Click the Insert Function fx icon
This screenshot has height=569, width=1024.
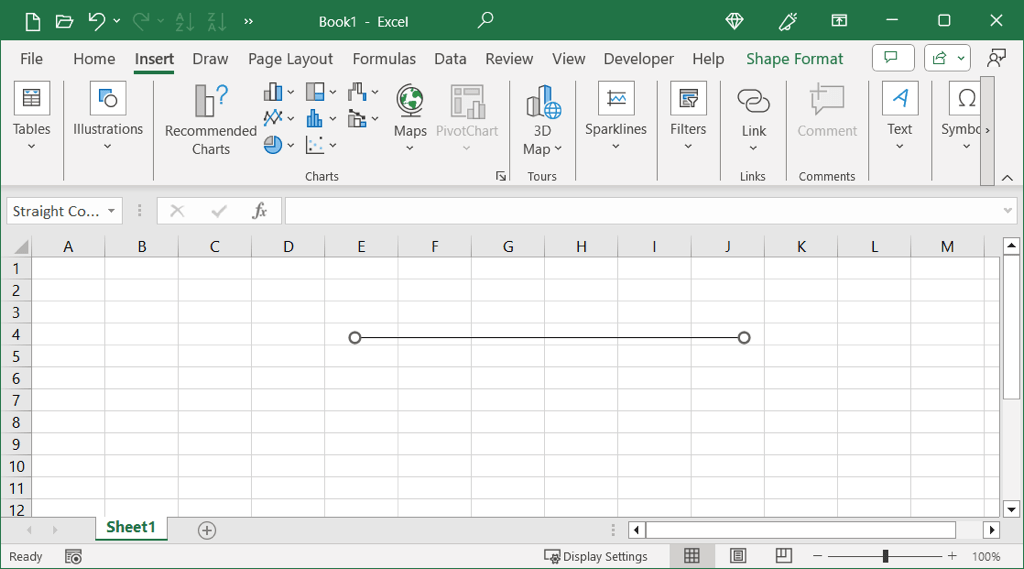(260, 211)
